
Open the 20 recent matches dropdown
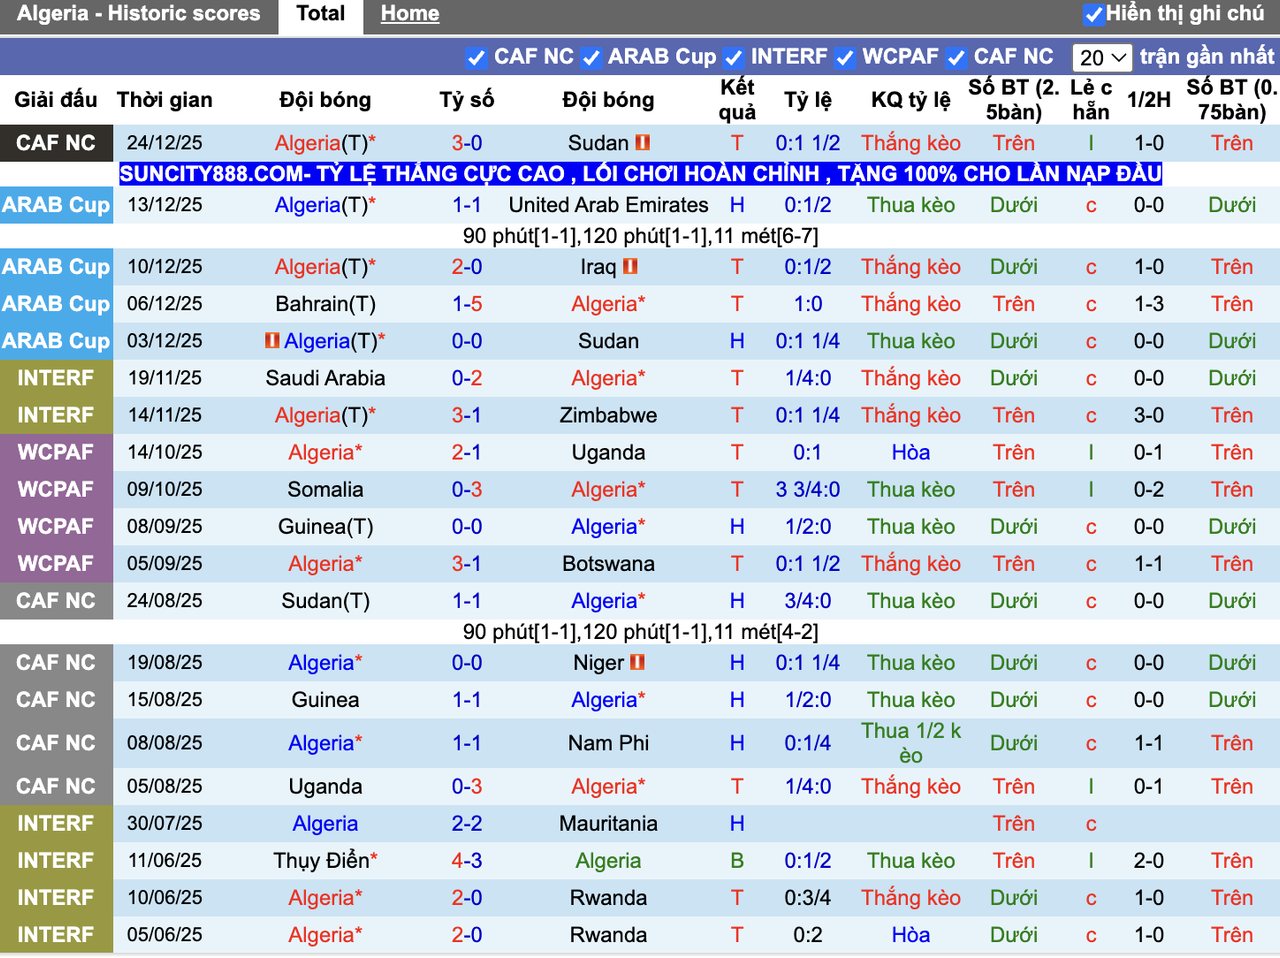pyautogui.click(x=1102, y=58)
